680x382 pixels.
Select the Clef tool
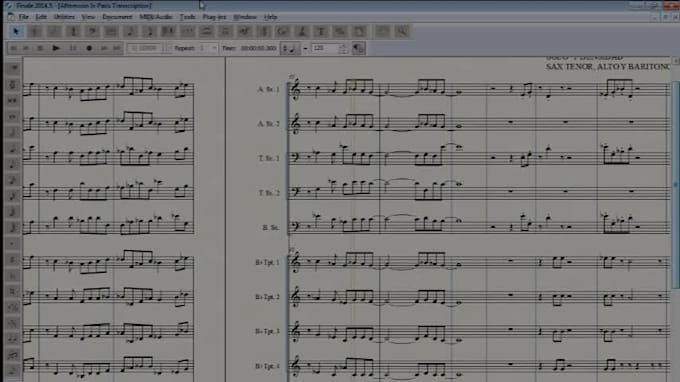(92, 32)
